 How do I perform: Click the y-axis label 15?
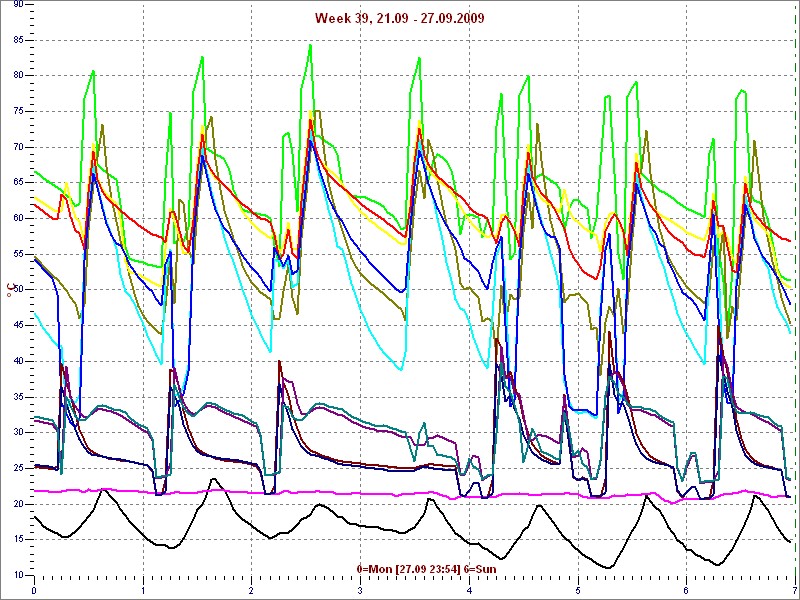17,540
